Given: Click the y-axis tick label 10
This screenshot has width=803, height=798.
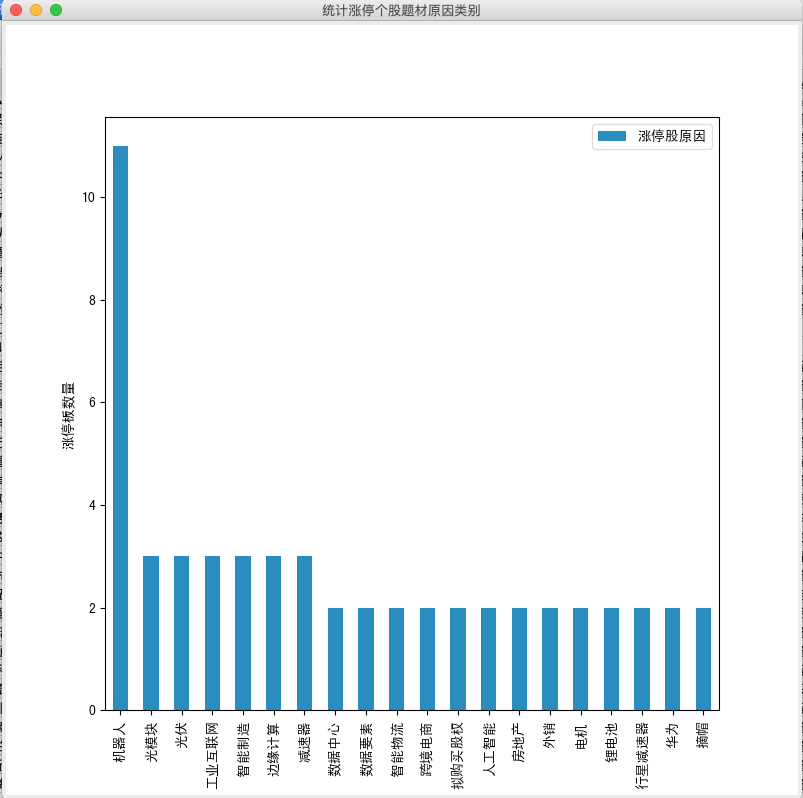Looking at the screenshot, I should click(x=89, y=198).
